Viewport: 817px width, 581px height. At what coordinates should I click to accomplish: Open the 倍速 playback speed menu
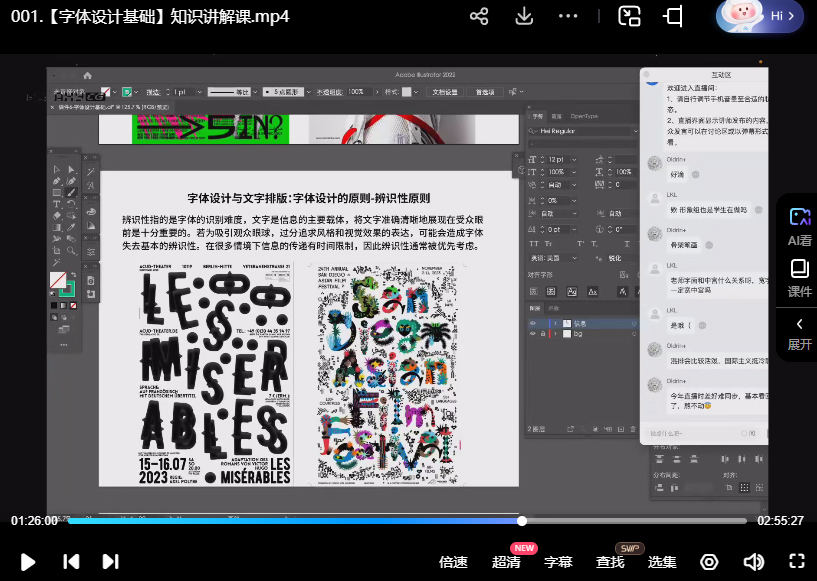453,562
